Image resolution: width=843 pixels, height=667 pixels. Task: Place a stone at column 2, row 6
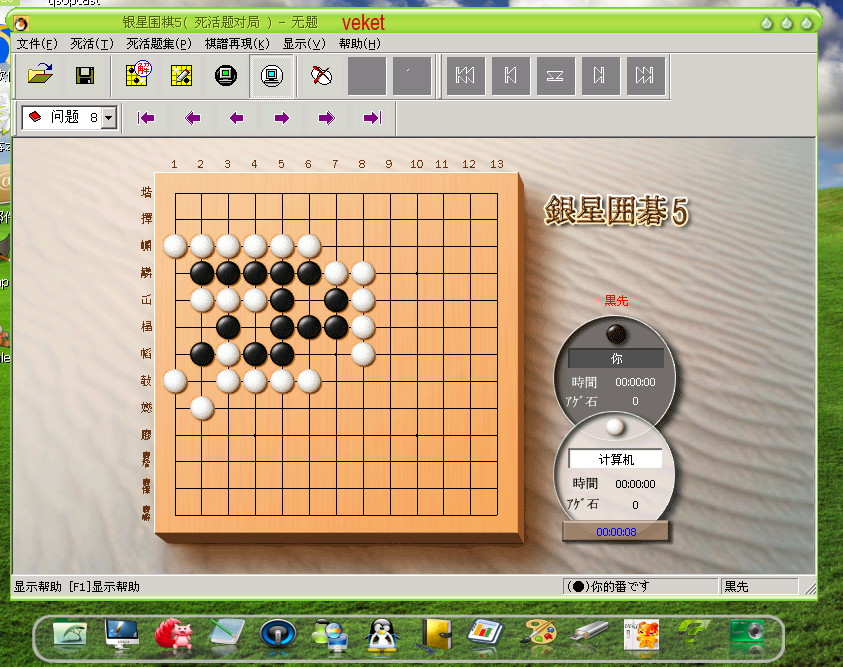pyautogui.click(x=202, y=327)
